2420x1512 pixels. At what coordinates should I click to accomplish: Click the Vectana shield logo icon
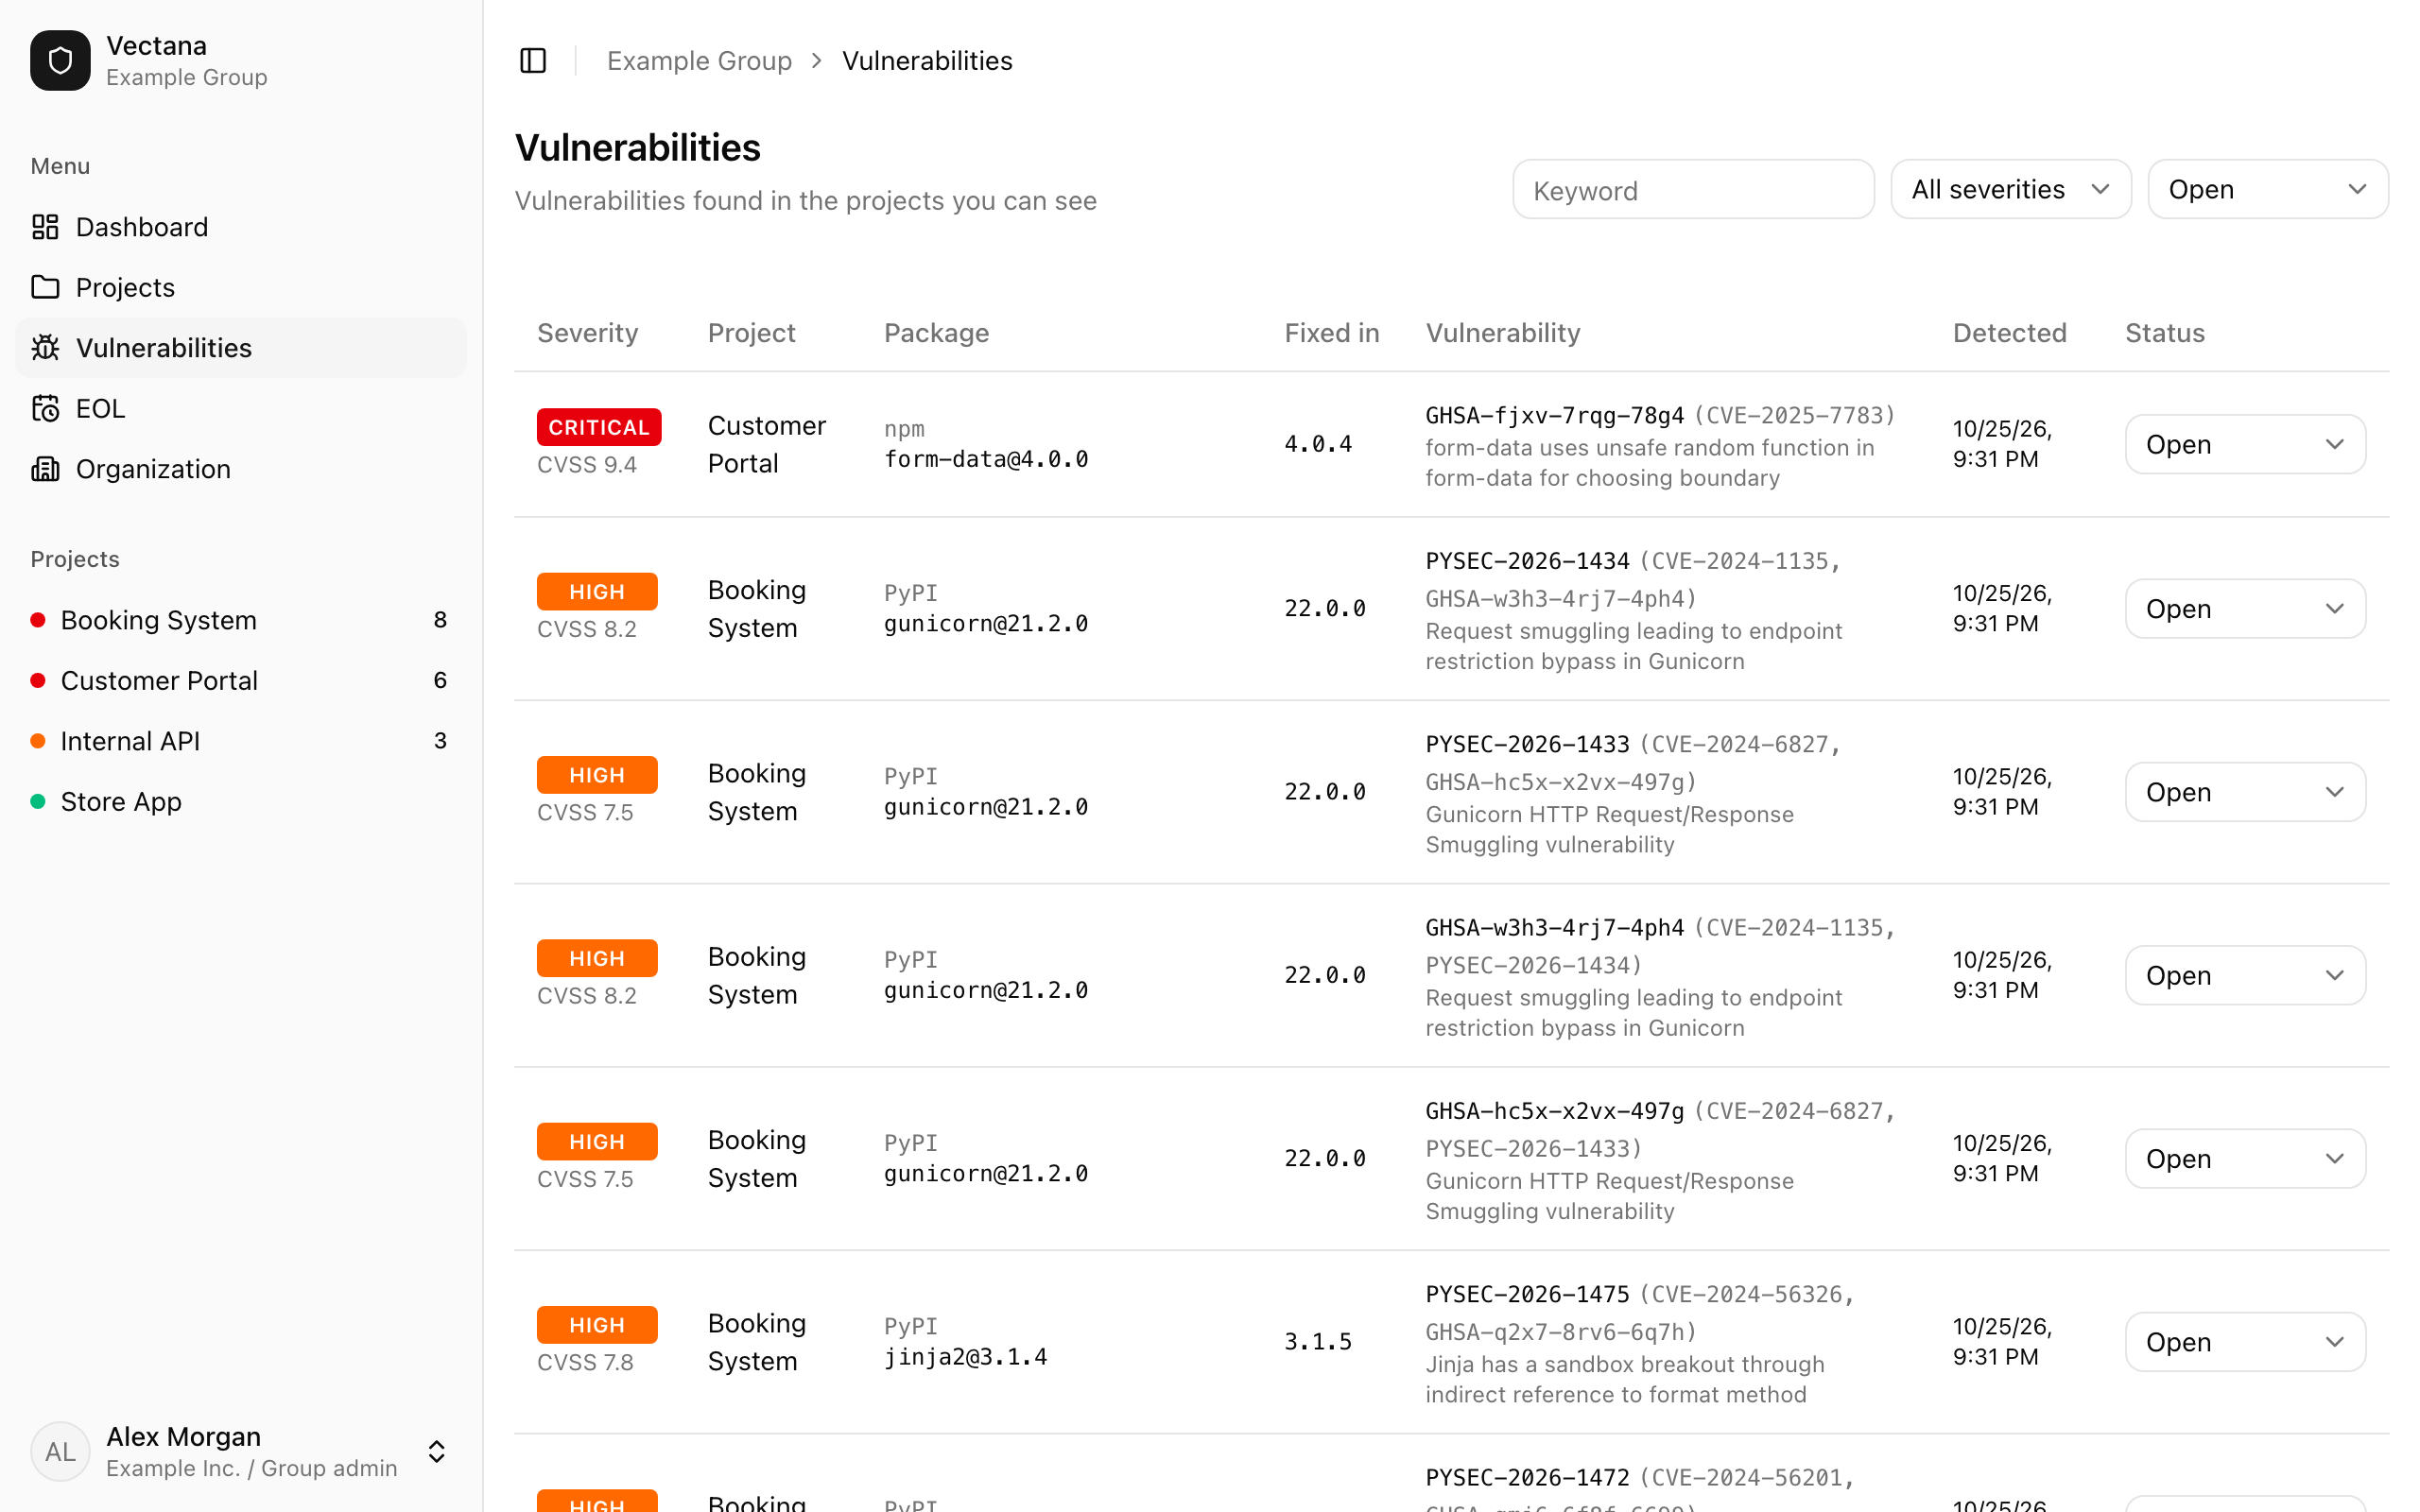[60, 60]
